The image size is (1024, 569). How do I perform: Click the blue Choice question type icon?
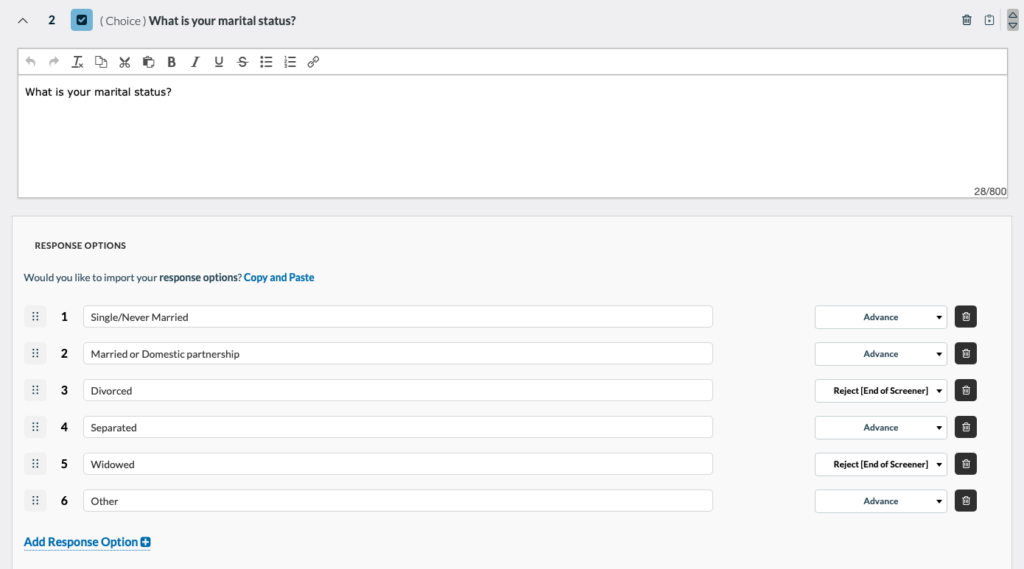pos(82,20)
